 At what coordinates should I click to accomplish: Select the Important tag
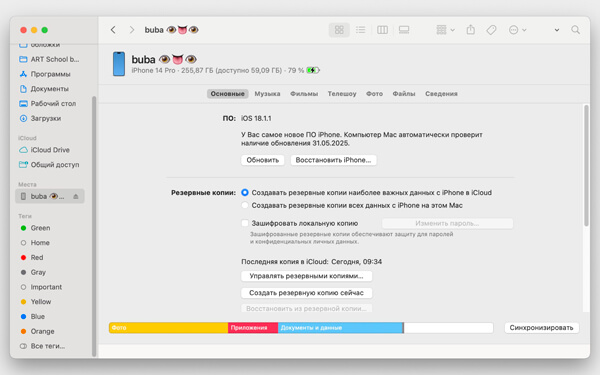41,287
